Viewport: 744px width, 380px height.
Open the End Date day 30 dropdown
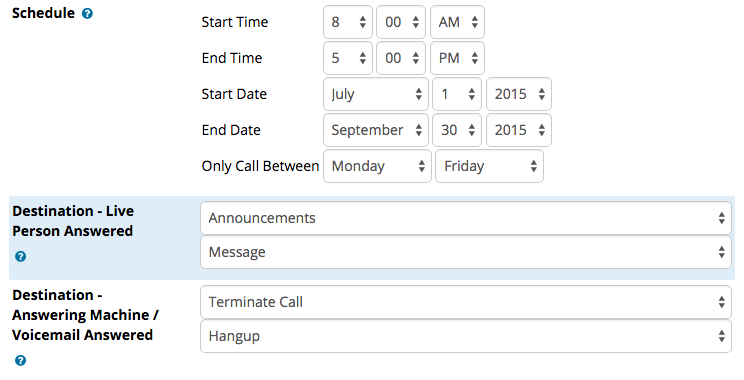point(457,130)
